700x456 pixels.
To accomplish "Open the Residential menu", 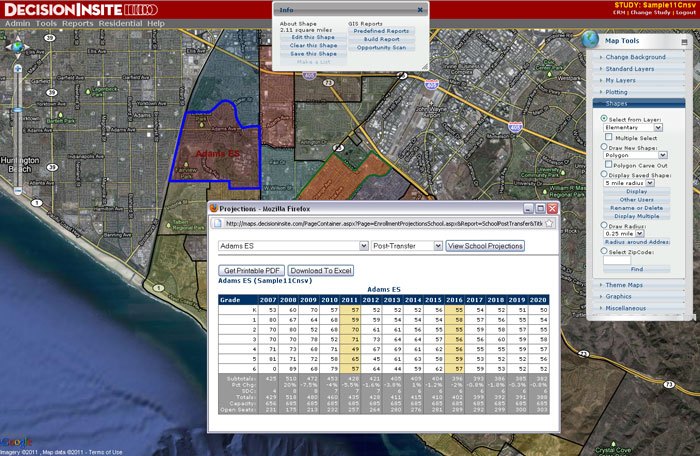I will pos(120,22).
